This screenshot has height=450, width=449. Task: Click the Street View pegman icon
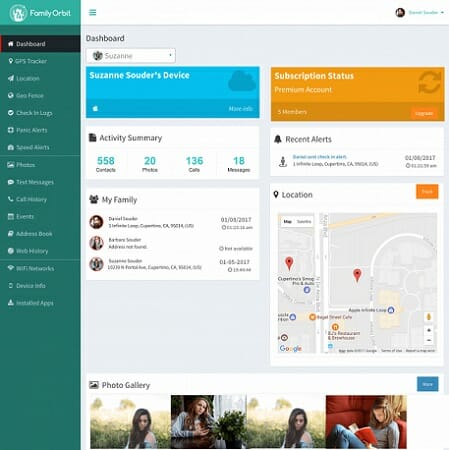[x=429, y=317]
